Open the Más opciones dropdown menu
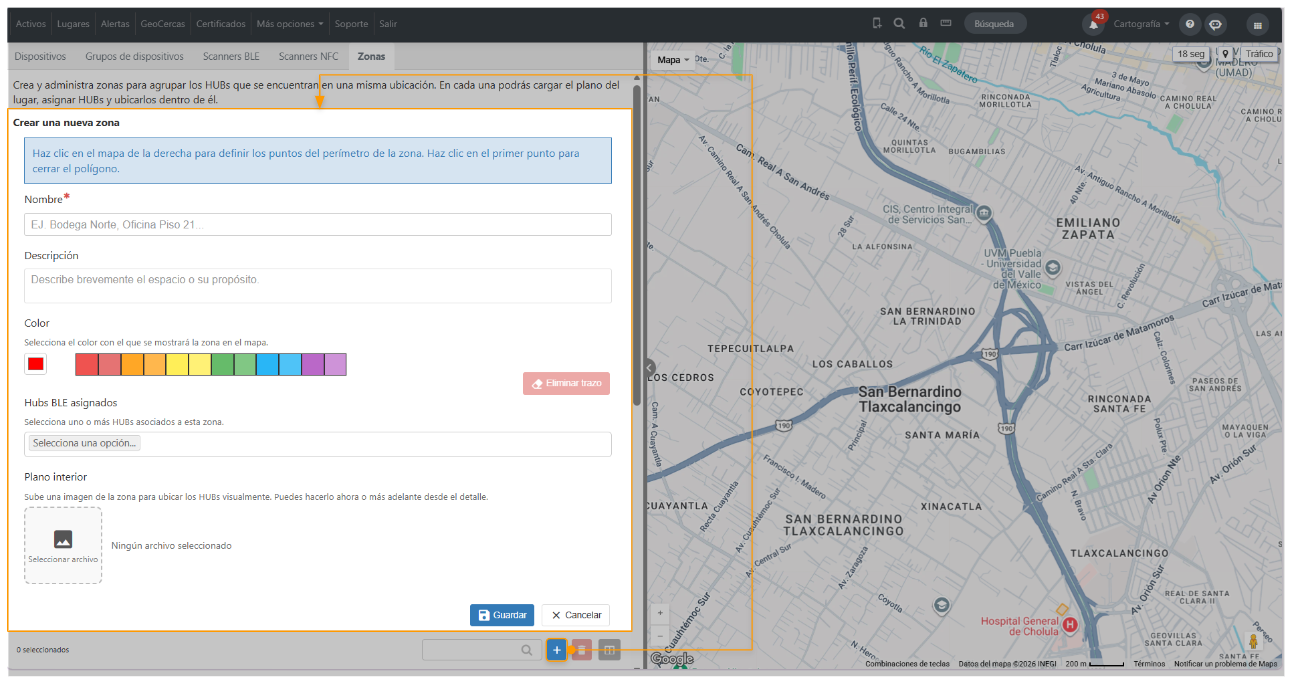 point(290,23)
